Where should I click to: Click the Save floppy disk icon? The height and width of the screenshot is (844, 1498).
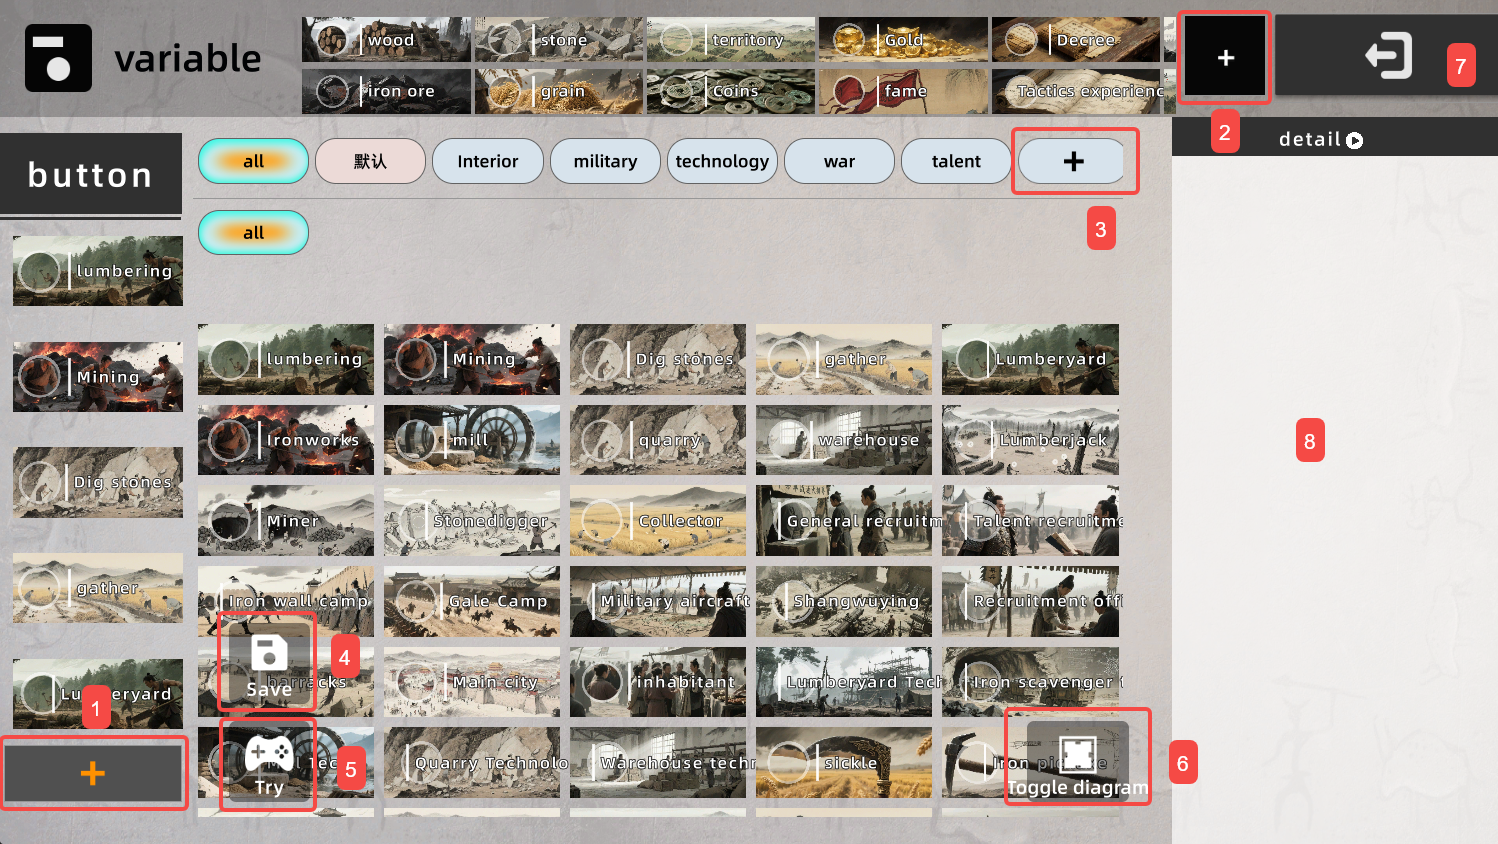(268, 655)
